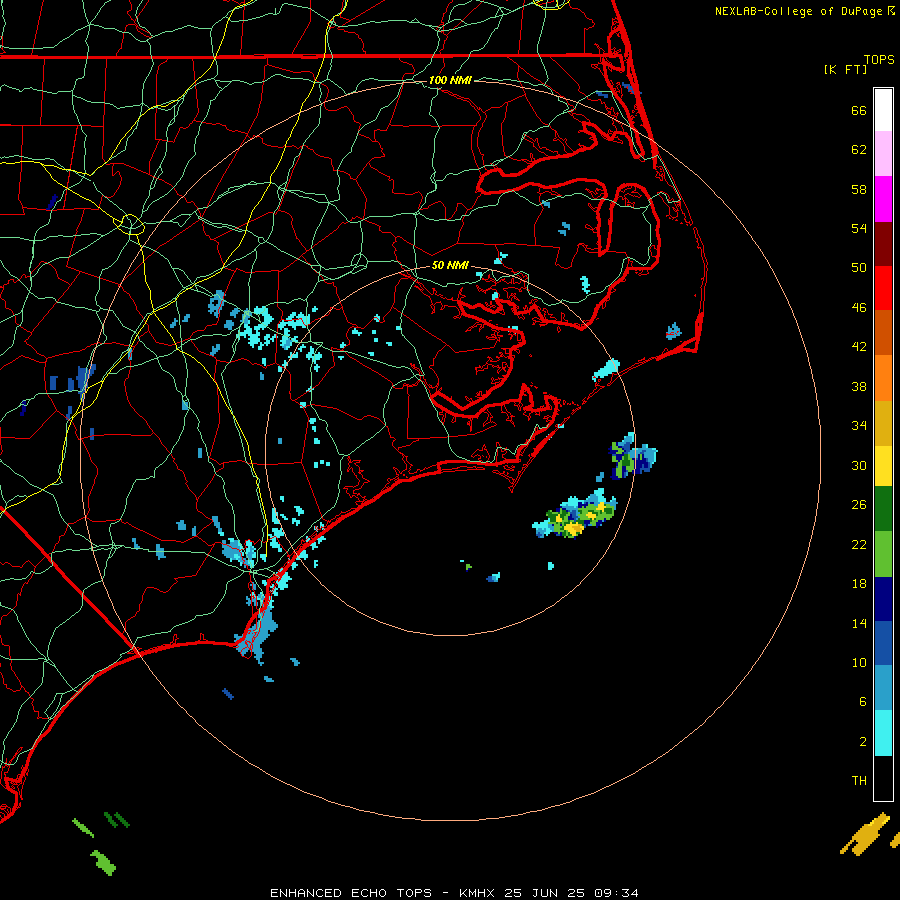Click the 2 legend value
The height and width of the screenshot is (900, 900).
click(862, 742)
